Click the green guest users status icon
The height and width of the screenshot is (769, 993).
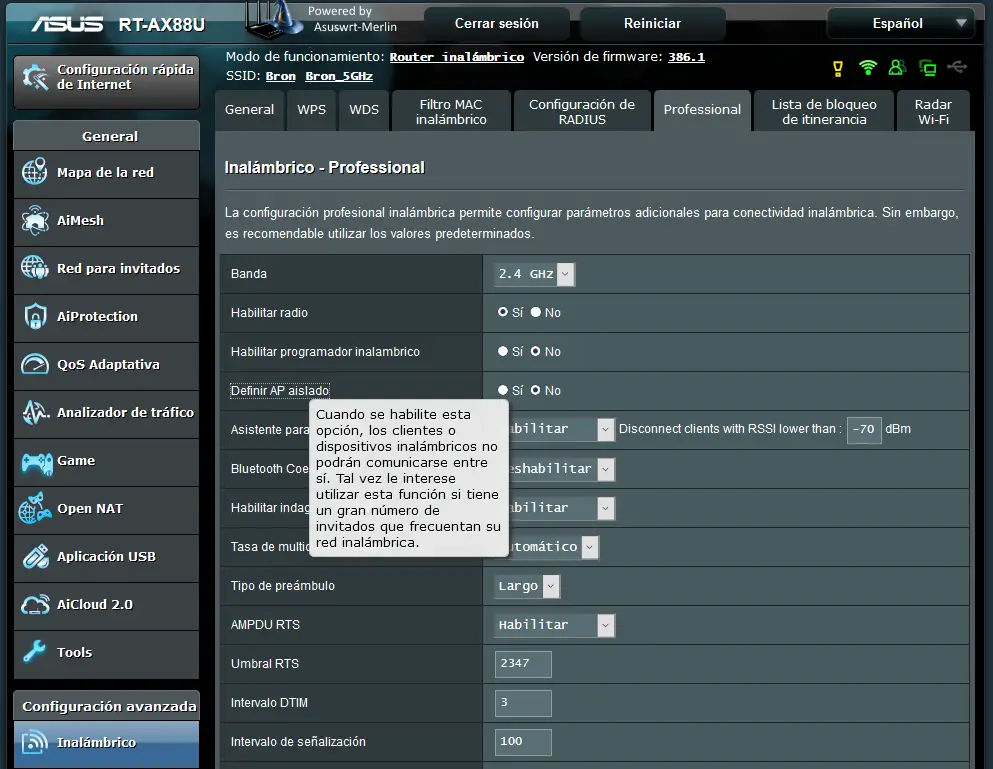pyautogui.click(x=897, y=67)
